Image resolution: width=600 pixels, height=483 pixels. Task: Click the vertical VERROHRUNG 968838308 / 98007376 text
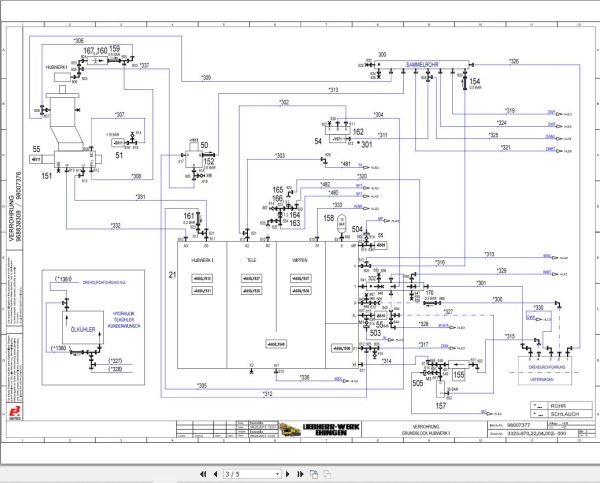click(x=15, y=207)
